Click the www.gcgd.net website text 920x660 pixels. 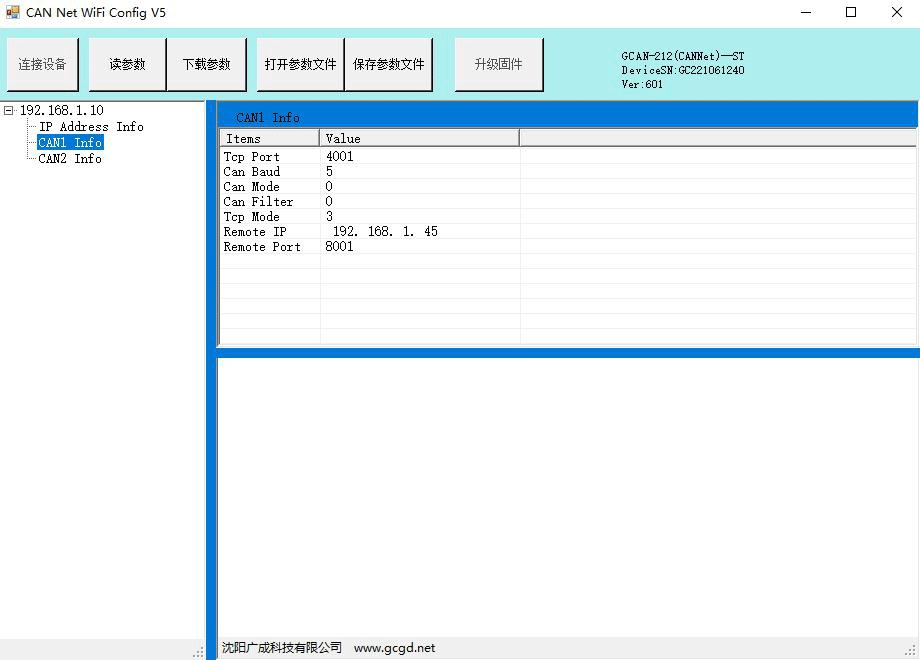pyautogui.click(x=394, y=648)
